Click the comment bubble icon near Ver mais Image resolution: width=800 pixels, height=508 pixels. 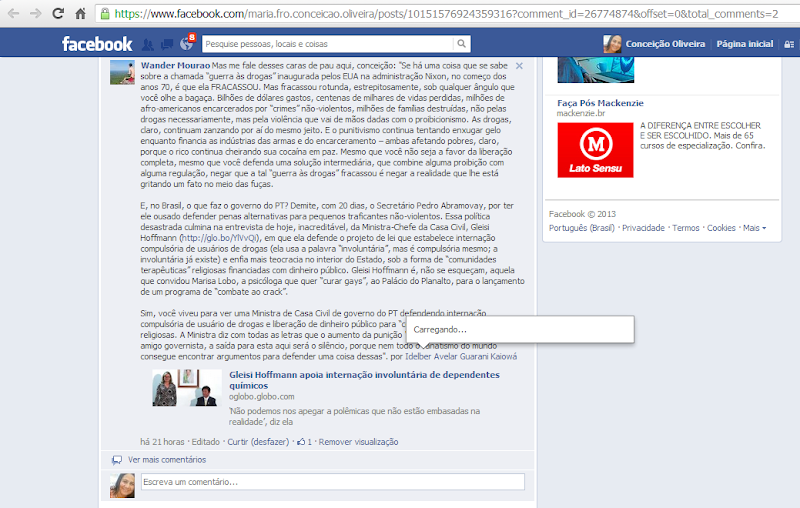tap(117, 460)
